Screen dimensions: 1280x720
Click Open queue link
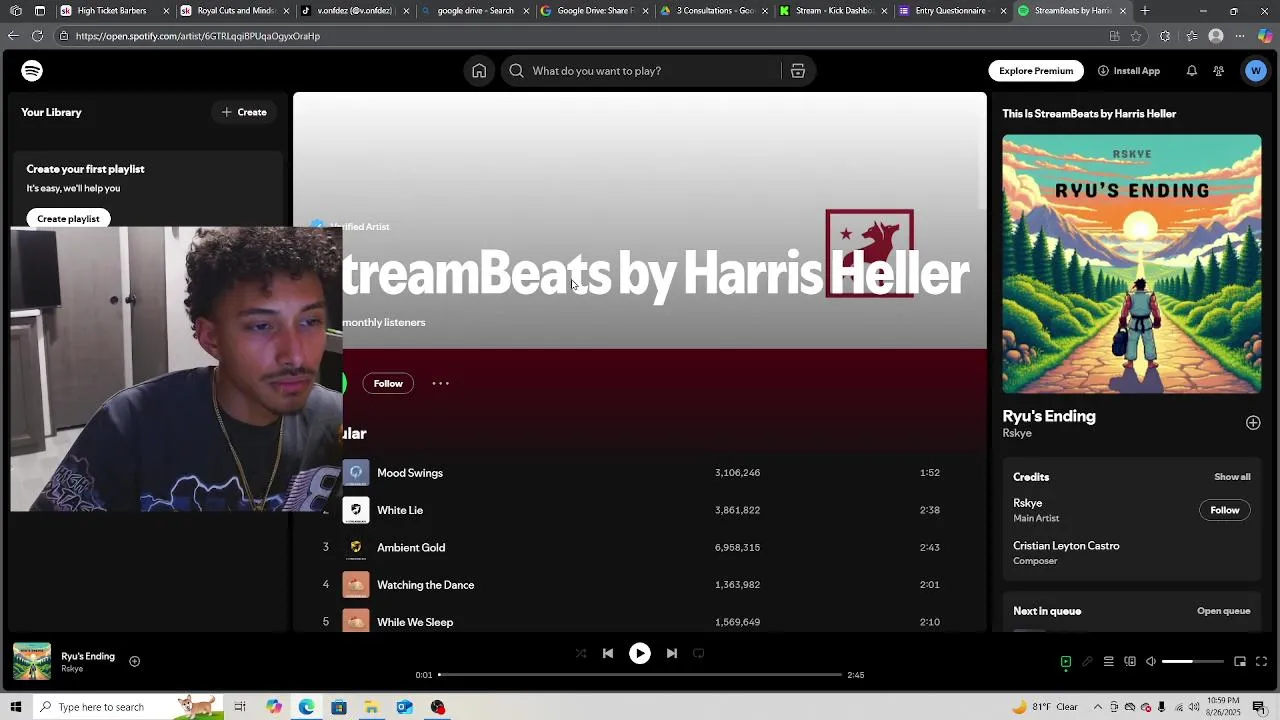click(1223, 611)
